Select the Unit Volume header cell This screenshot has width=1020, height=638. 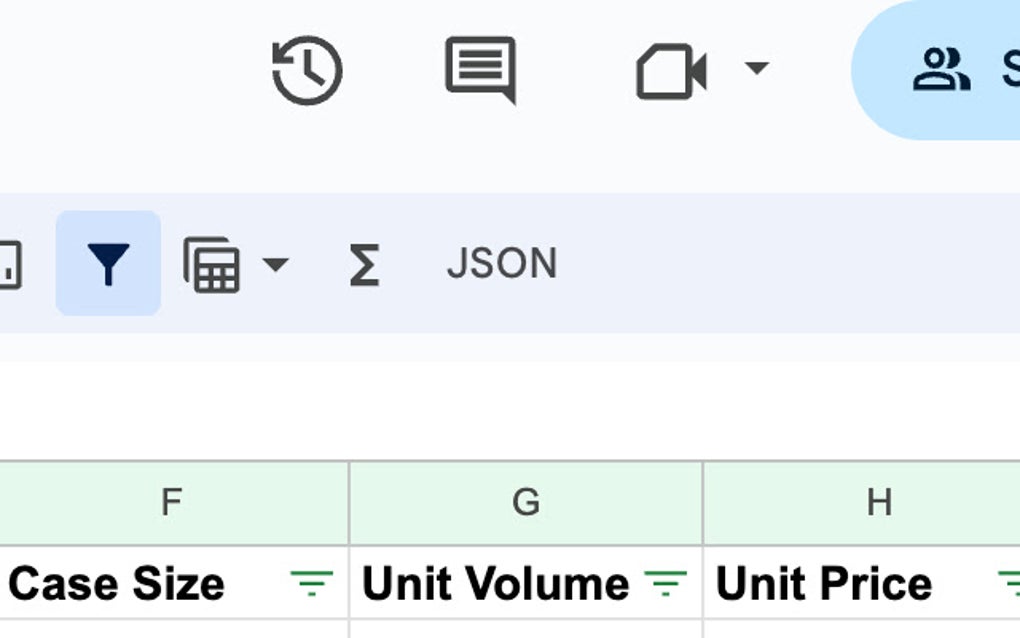(495, 583)
